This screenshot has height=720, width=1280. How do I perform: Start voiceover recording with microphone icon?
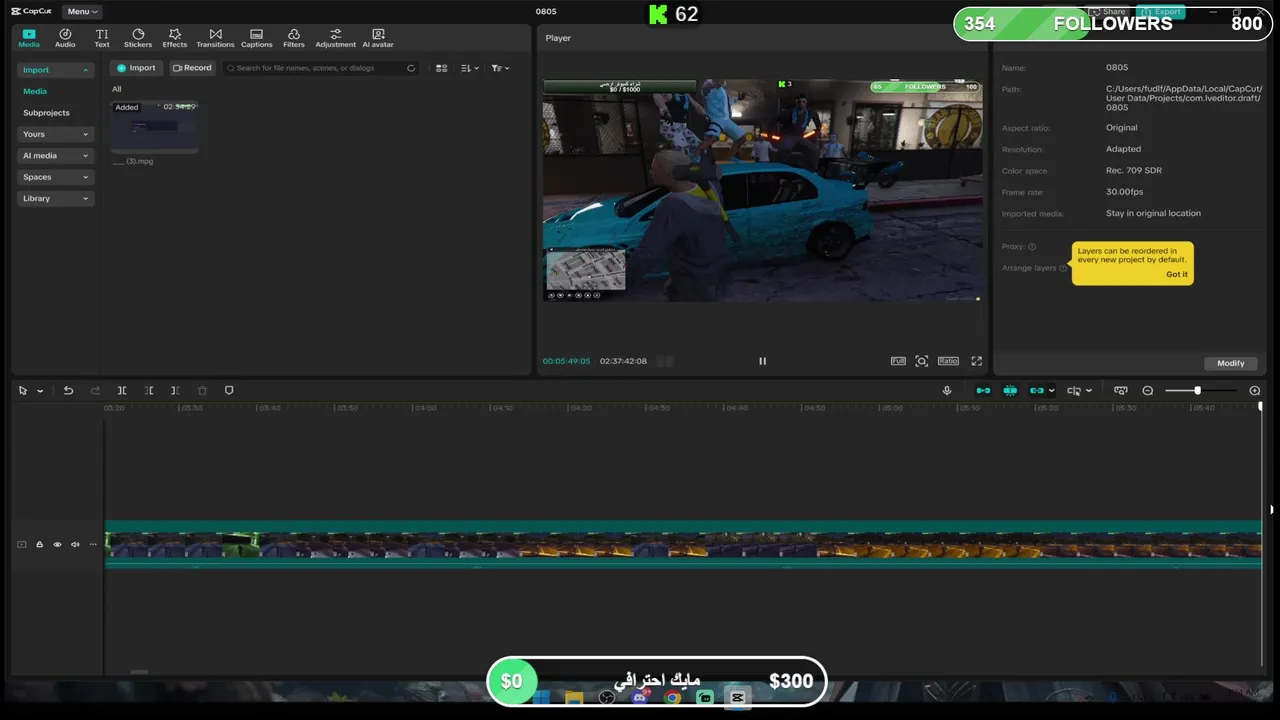[947, 390]
